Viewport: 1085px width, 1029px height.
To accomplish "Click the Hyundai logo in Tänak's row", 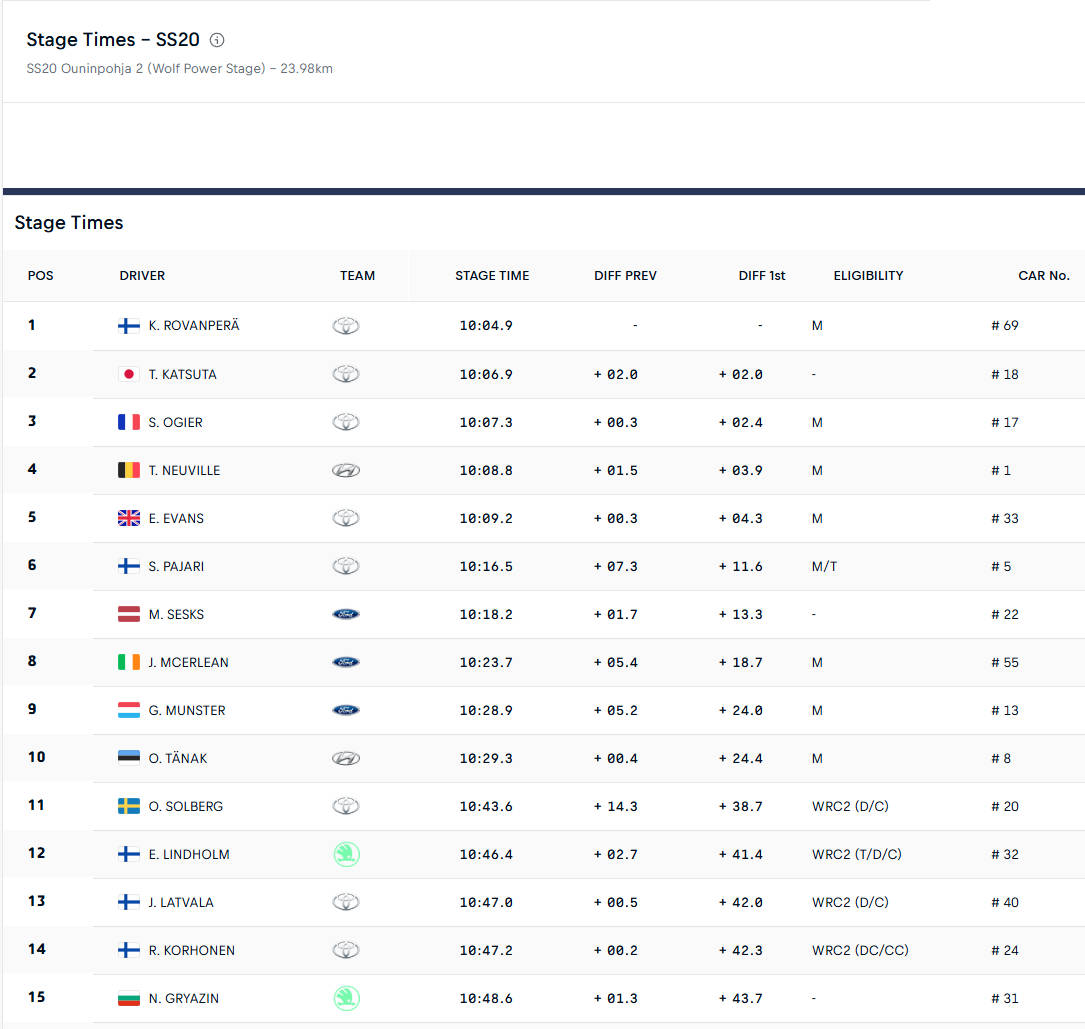I will click(x=346, y=758).
